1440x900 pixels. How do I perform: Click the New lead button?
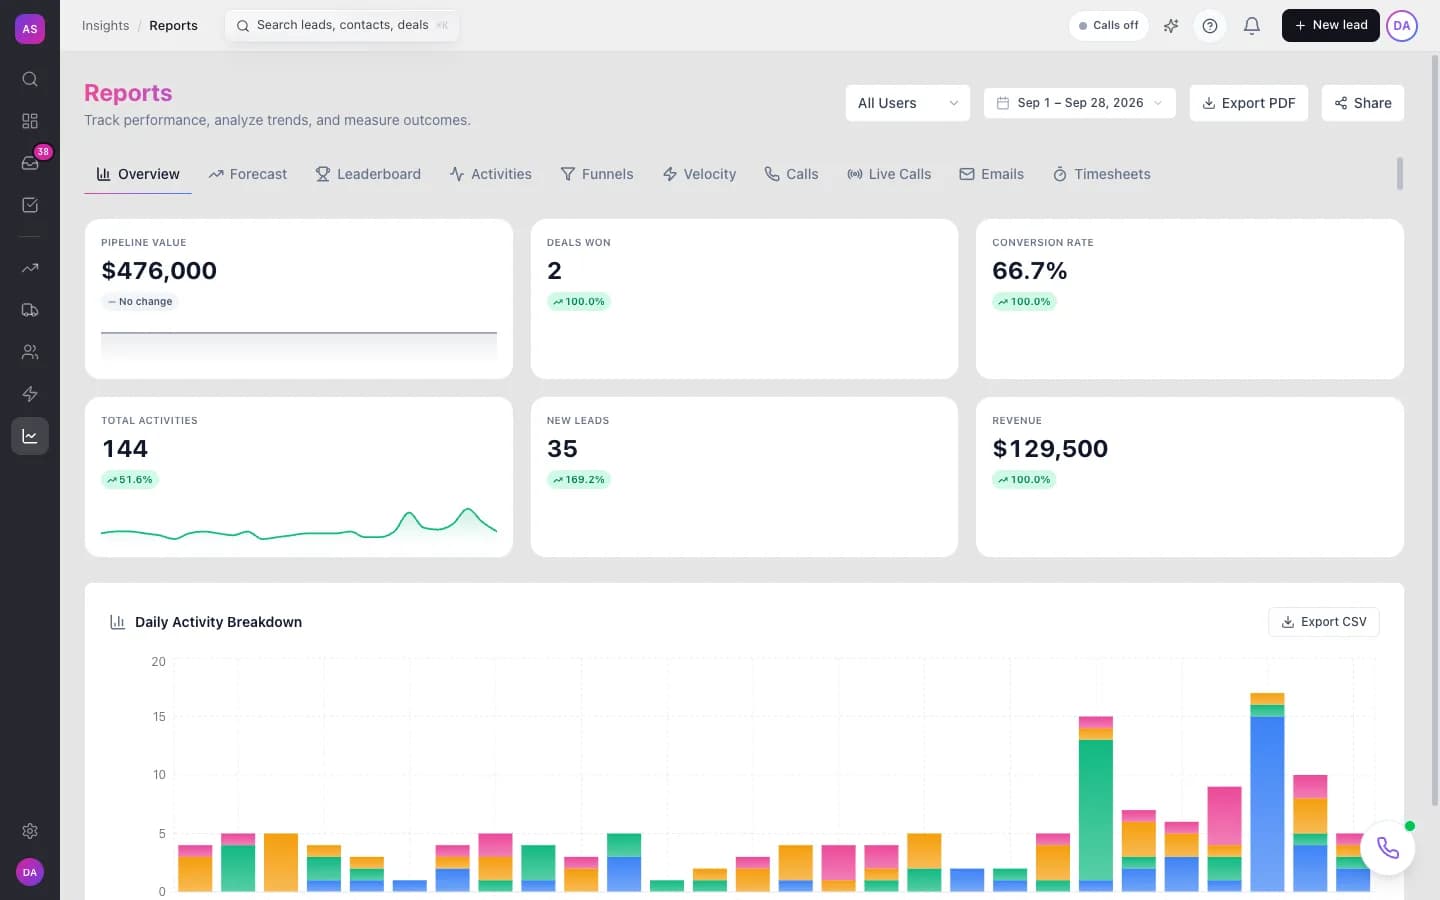[1331, 26]
